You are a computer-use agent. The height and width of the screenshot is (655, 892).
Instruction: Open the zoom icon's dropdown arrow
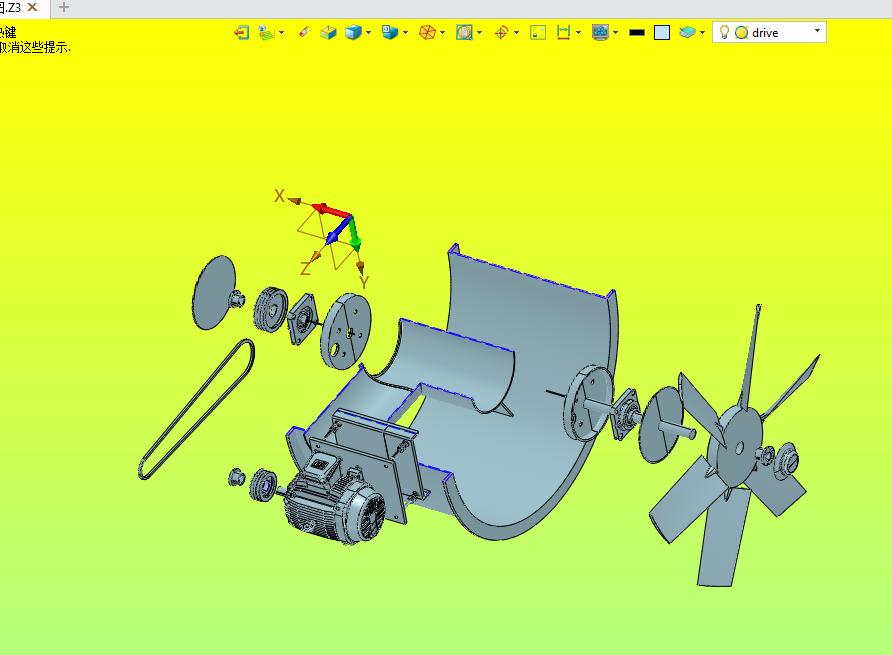coord(480,32)
